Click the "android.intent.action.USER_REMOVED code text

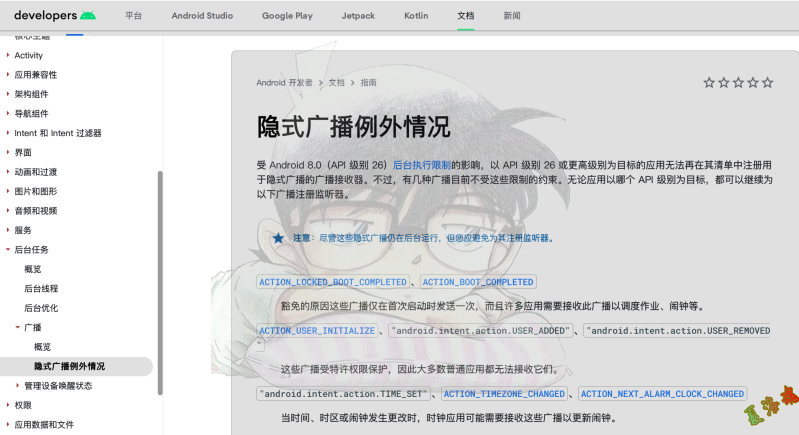coord(677,331)
